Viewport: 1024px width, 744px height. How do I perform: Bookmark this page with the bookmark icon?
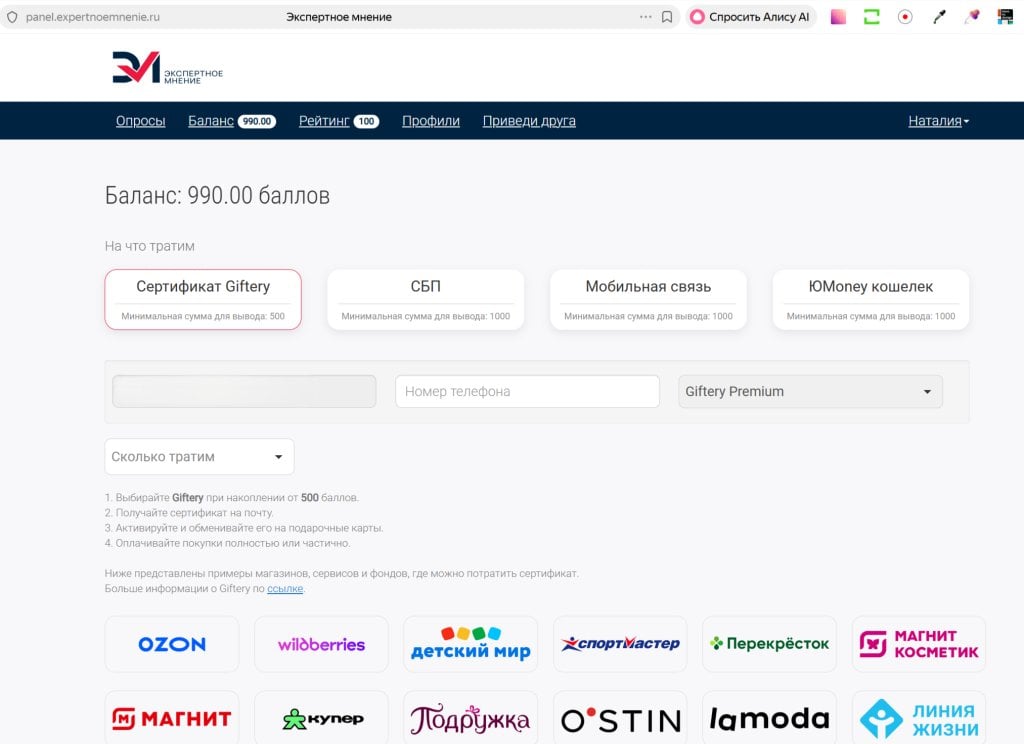click(667, 17)
